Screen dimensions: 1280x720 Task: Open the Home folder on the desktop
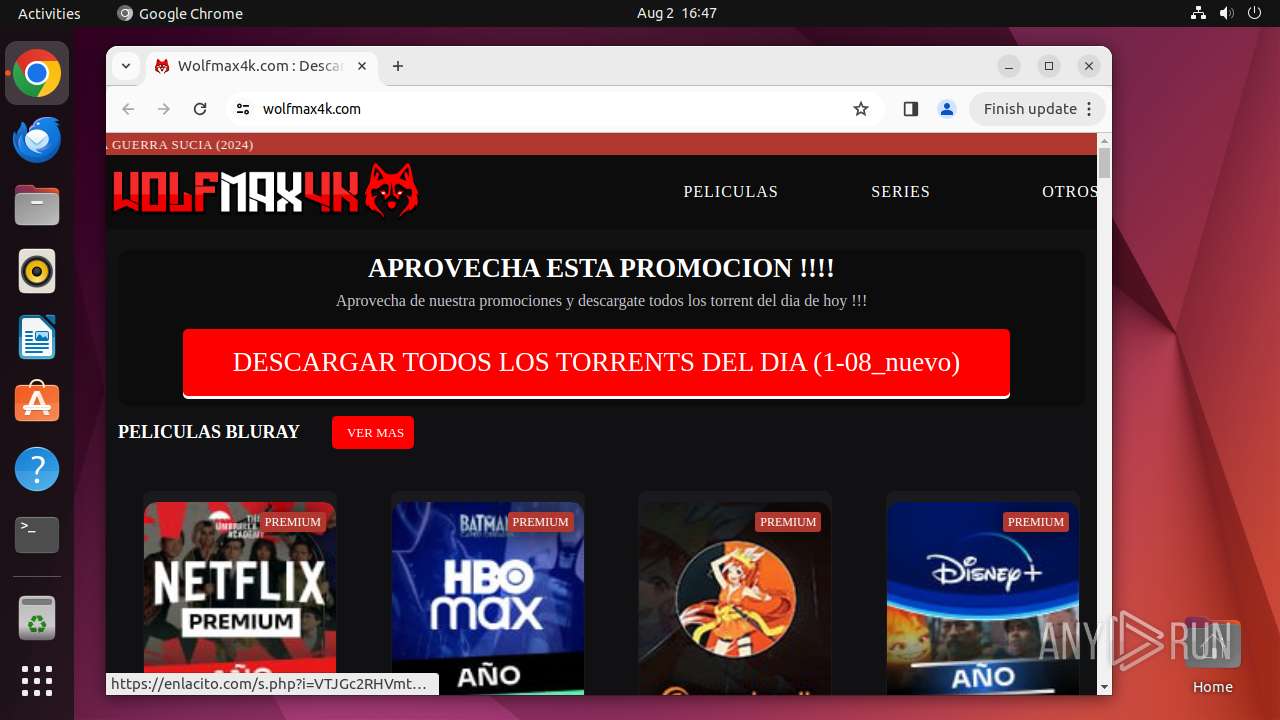click(x=1212, y=656)
